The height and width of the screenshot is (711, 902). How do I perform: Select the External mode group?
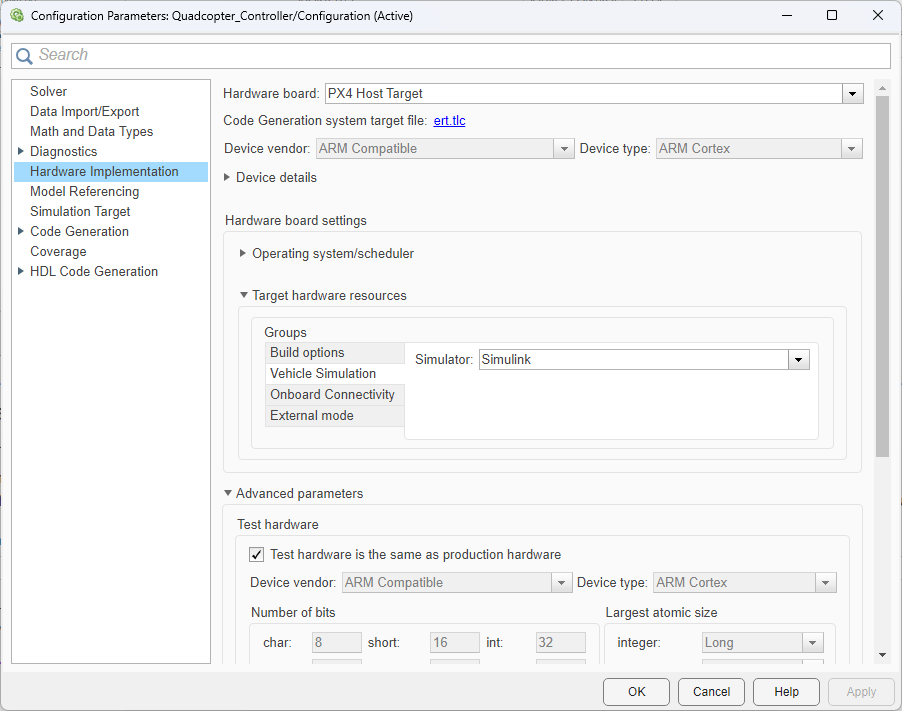point(313,415)
